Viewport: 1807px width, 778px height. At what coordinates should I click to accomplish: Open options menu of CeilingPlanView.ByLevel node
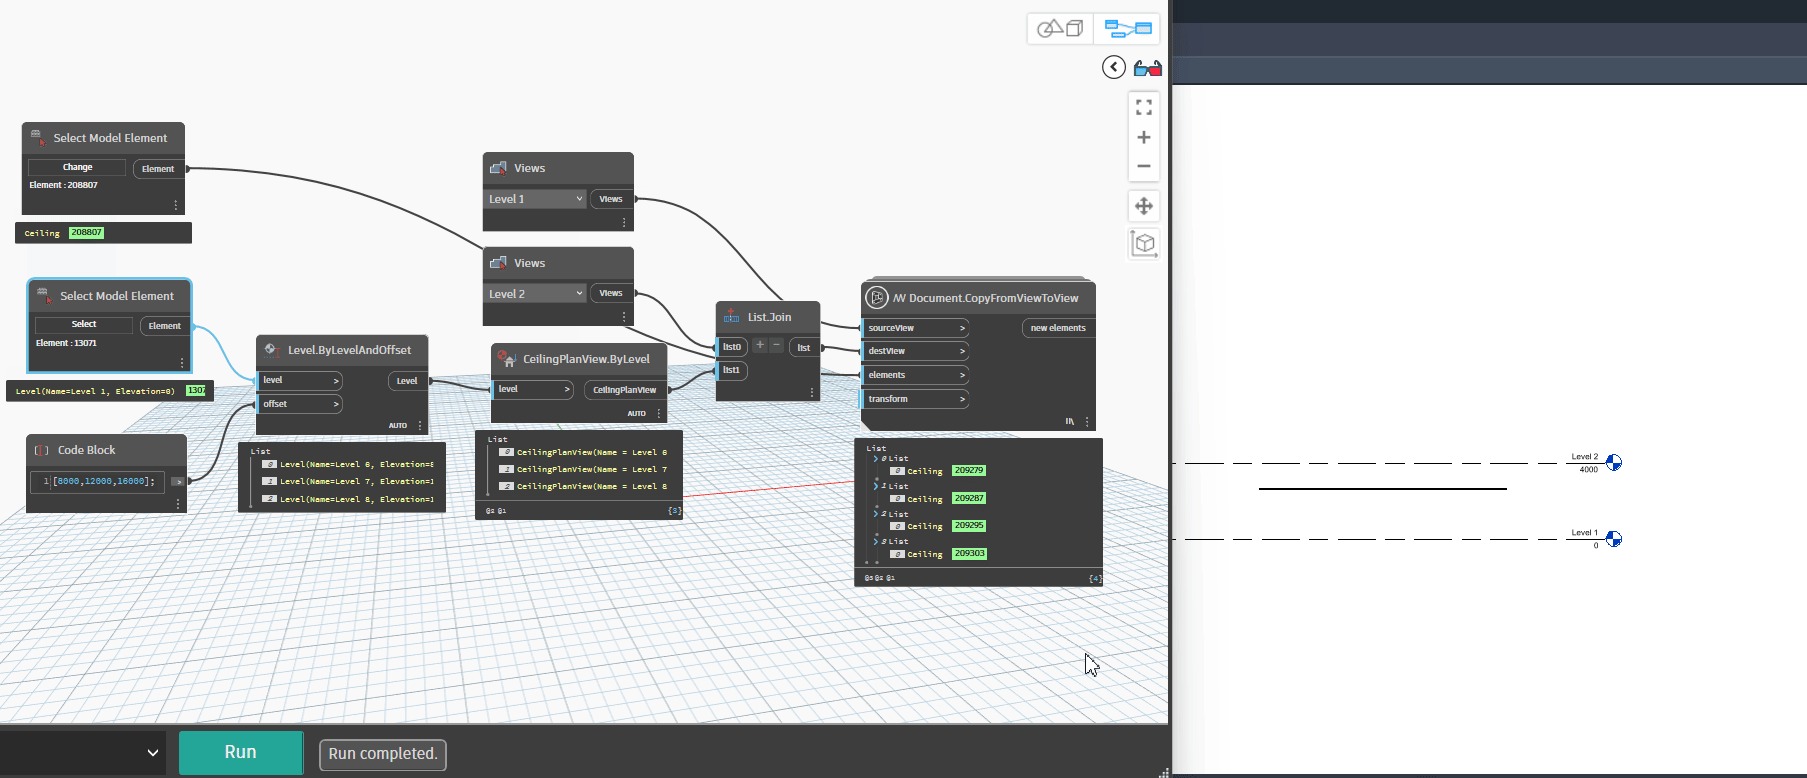[659, 414]
